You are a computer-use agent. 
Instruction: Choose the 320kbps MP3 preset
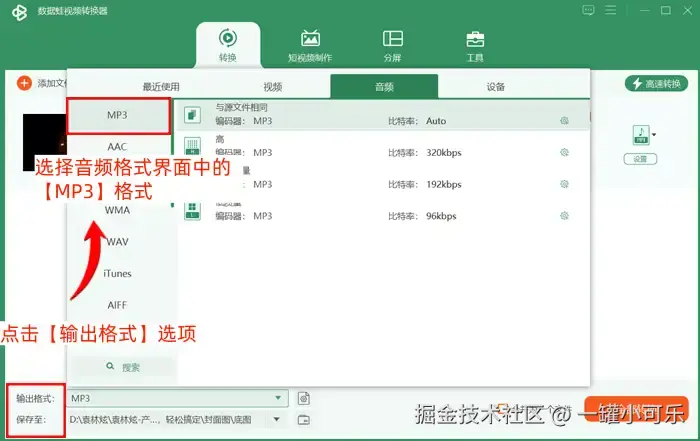pyautogui.click(x=382, y=147)
